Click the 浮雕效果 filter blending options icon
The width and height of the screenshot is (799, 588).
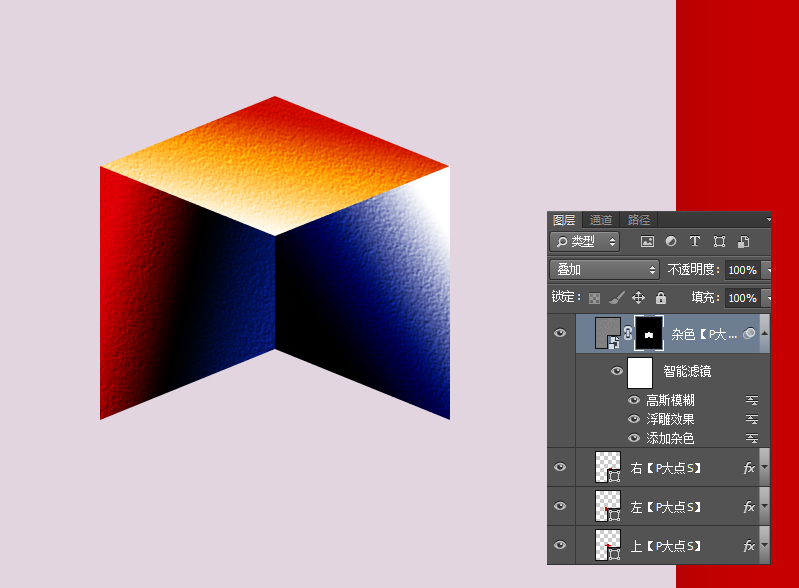[x=752, y=419]
